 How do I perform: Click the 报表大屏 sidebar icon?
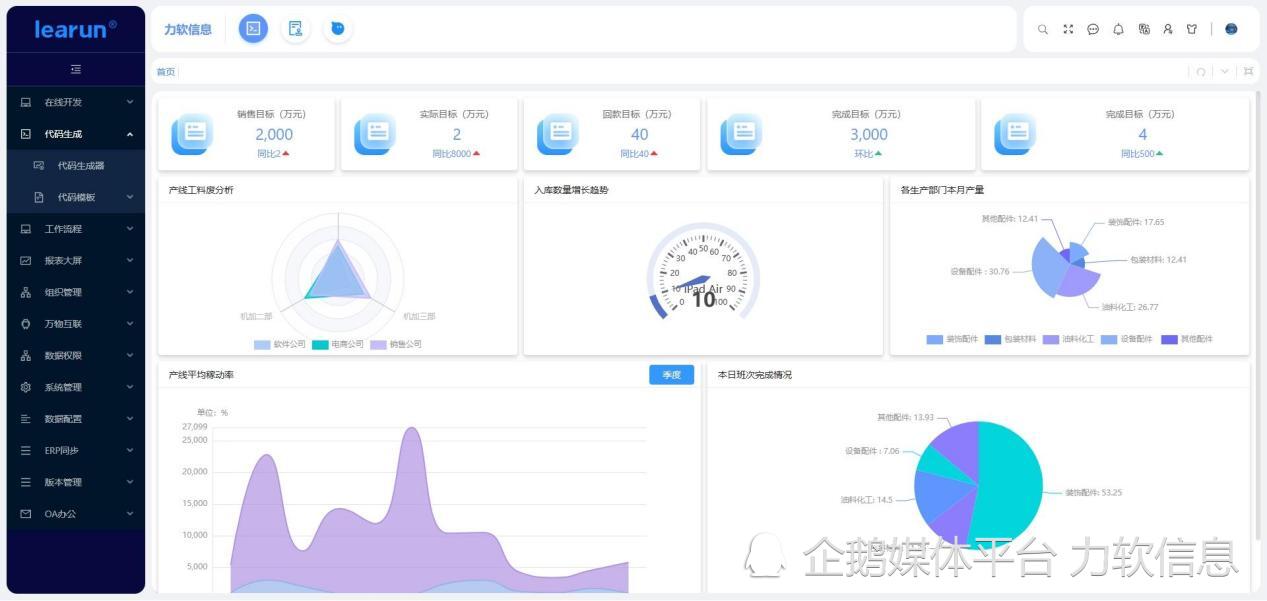(x=26, y=260)
